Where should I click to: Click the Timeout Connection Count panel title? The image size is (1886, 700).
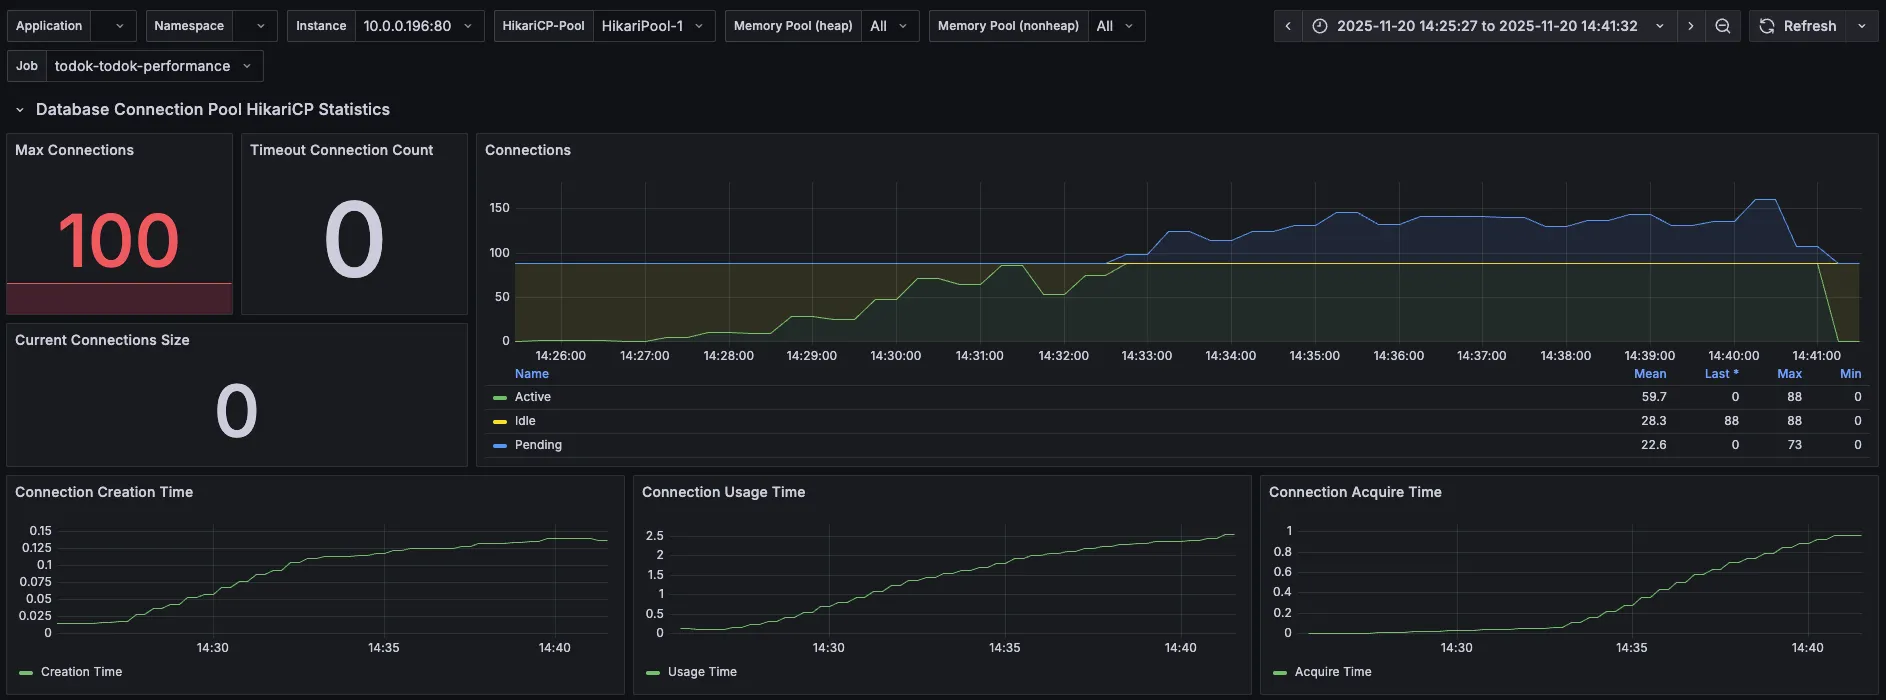[x=341, y=150]
